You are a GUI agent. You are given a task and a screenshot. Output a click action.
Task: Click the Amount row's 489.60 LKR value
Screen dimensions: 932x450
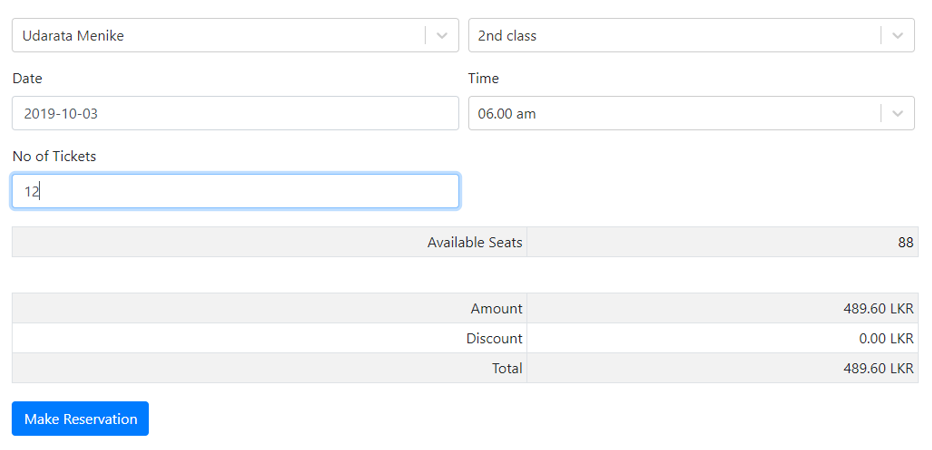coord(878,309)
